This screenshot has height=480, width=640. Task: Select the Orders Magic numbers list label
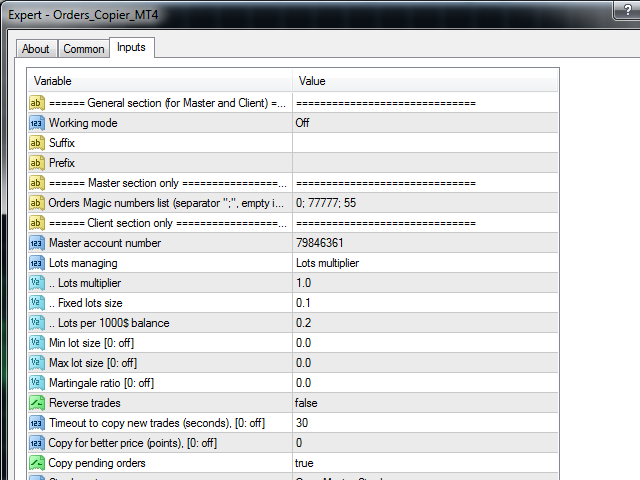pos(166,203)
